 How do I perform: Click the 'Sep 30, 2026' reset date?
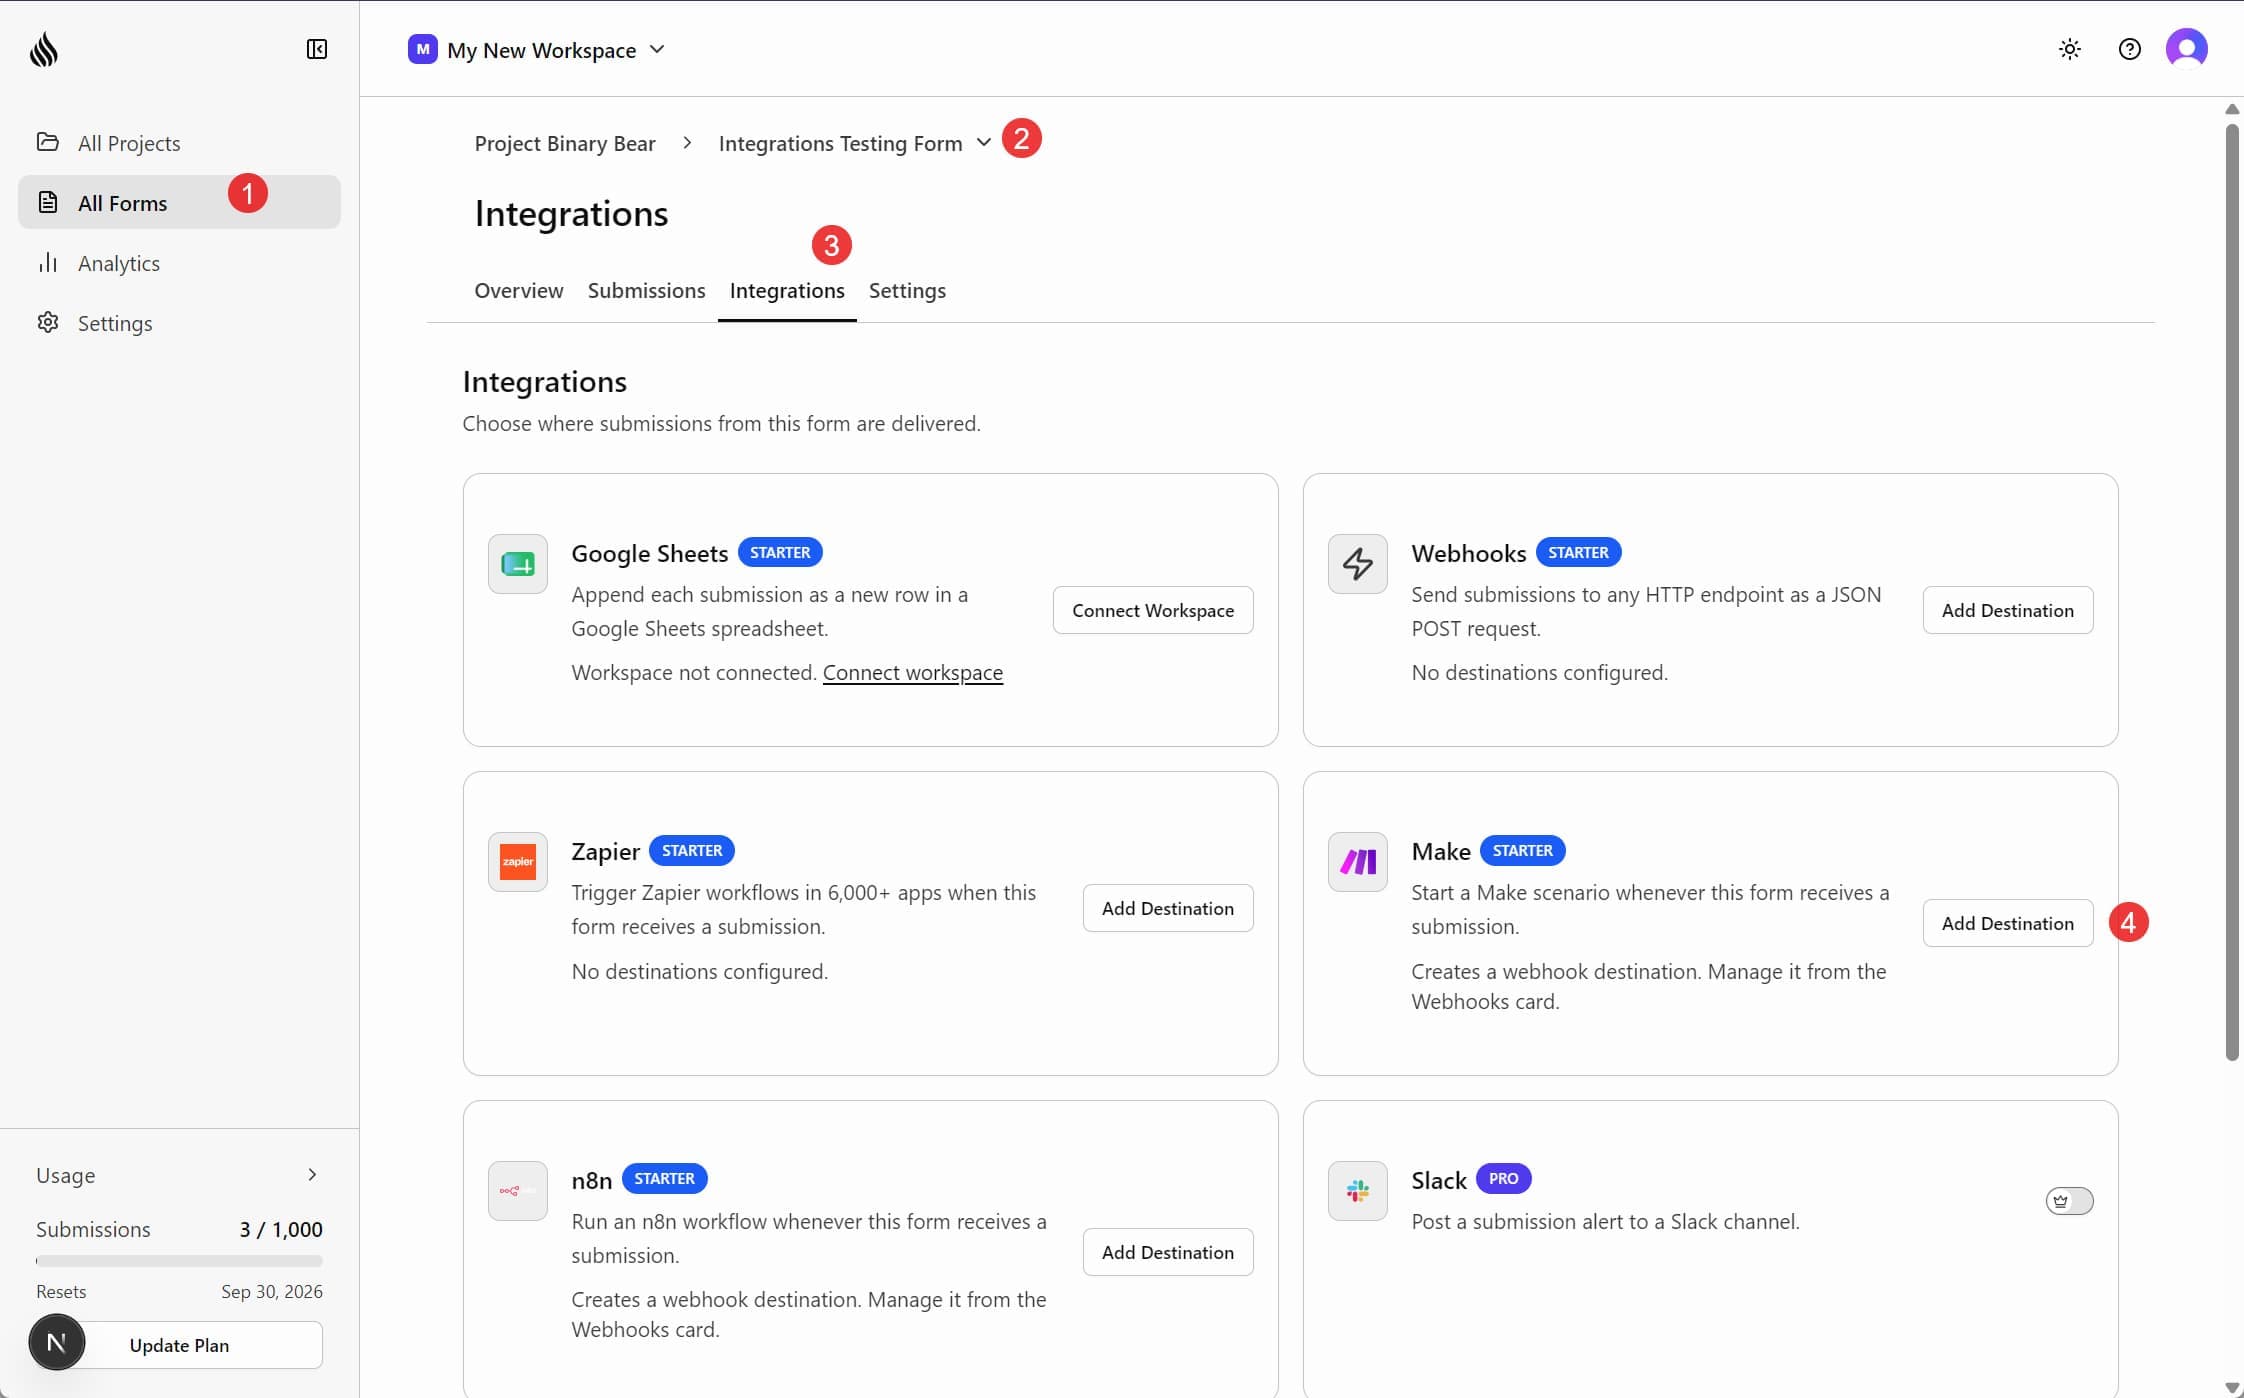pyautogui.click(x=272, y=1291)
